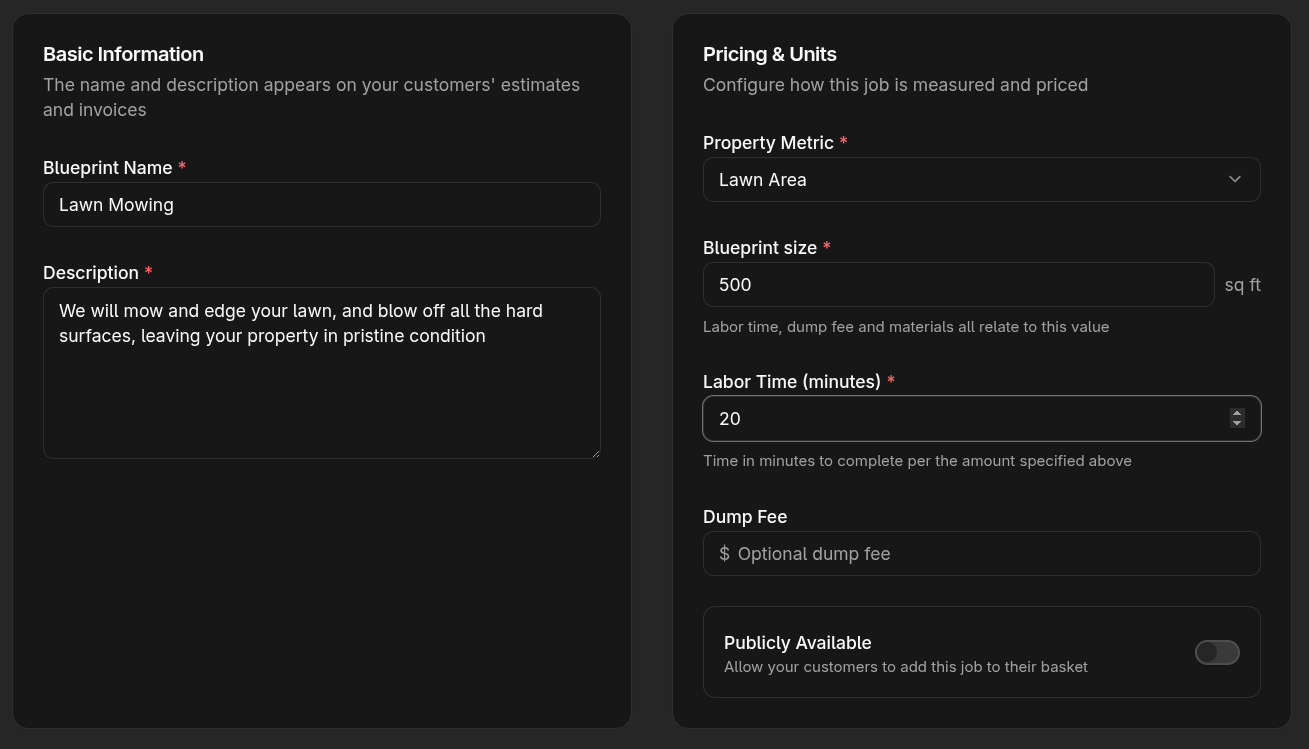Click the Description field label

click(91, 273)
